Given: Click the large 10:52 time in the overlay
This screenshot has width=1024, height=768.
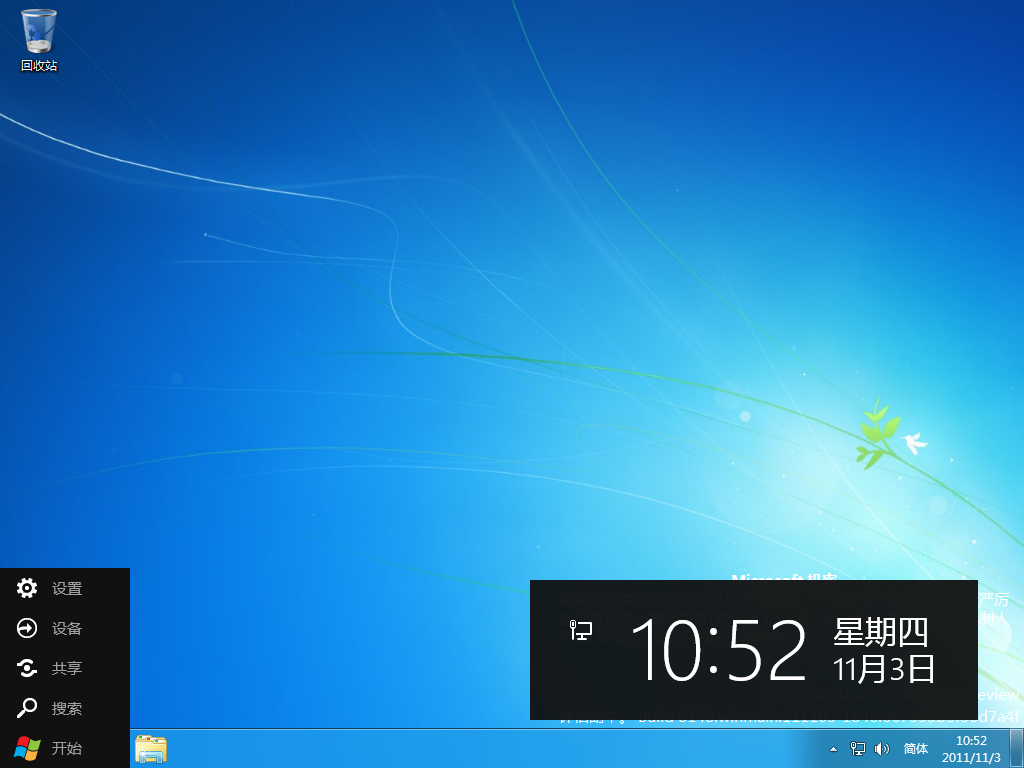Looking at the screenshot, I should pos(718,650).
